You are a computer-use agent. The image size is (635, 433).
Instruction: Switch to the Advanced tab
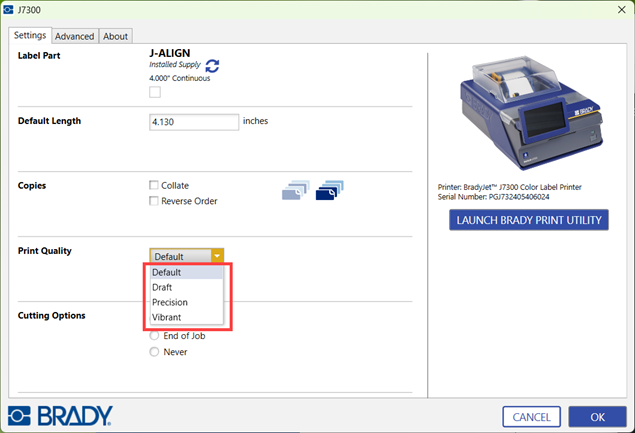click(75, 36)
